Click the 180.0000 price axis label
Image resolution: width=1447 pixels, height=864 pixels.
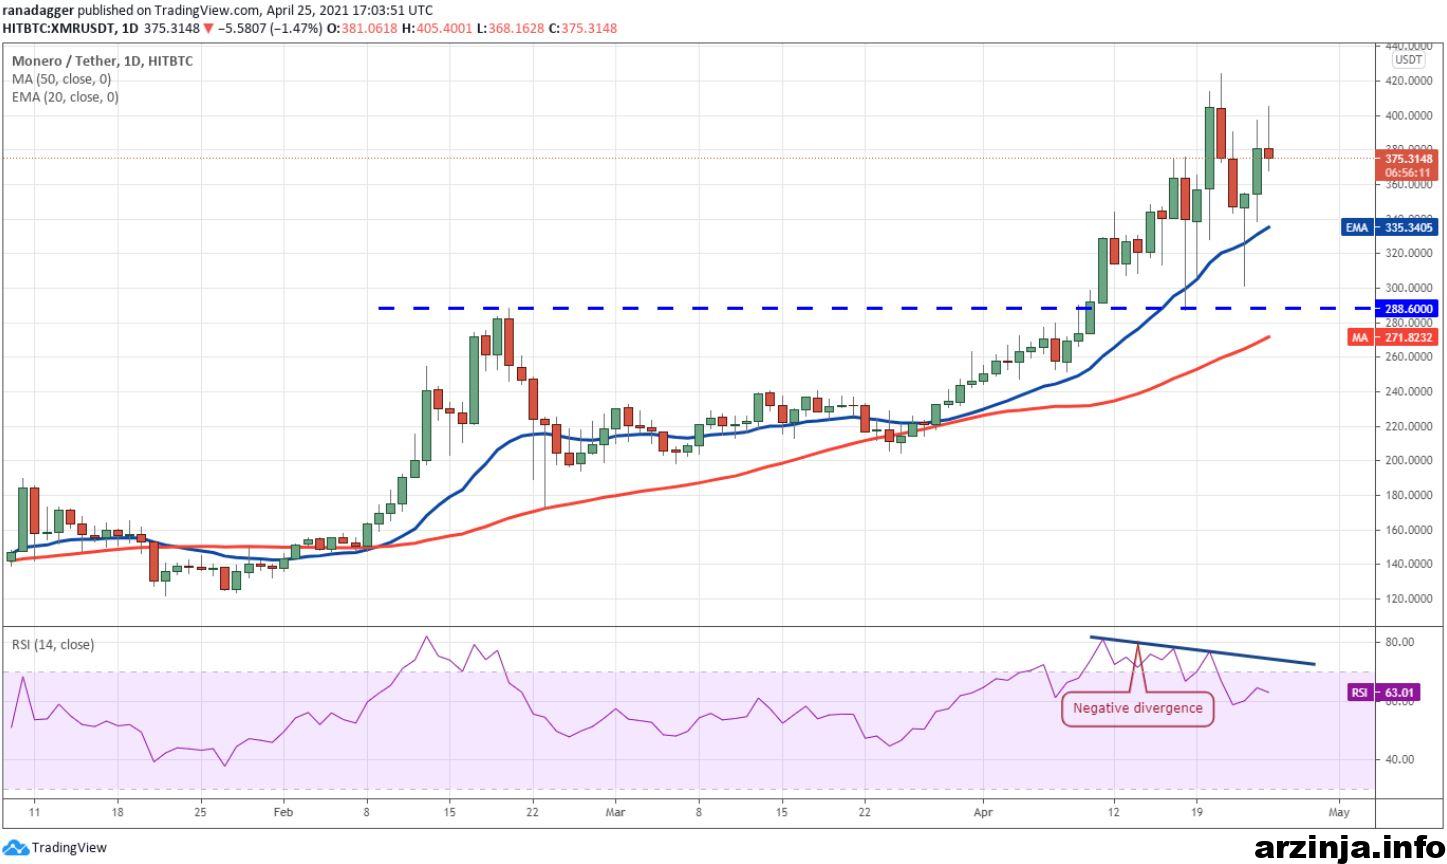(x=1410, y=496)
